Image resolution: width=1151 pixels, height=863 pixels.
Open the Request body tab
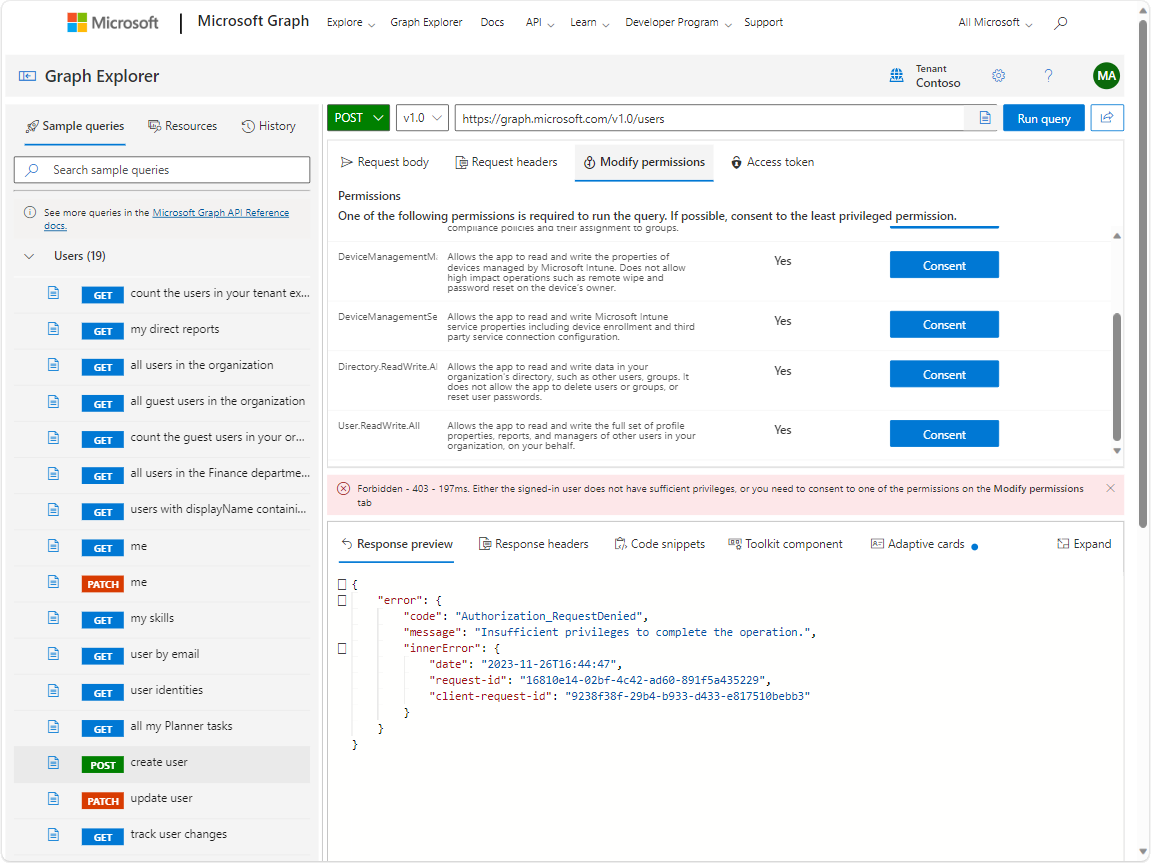tap(385, 162)
